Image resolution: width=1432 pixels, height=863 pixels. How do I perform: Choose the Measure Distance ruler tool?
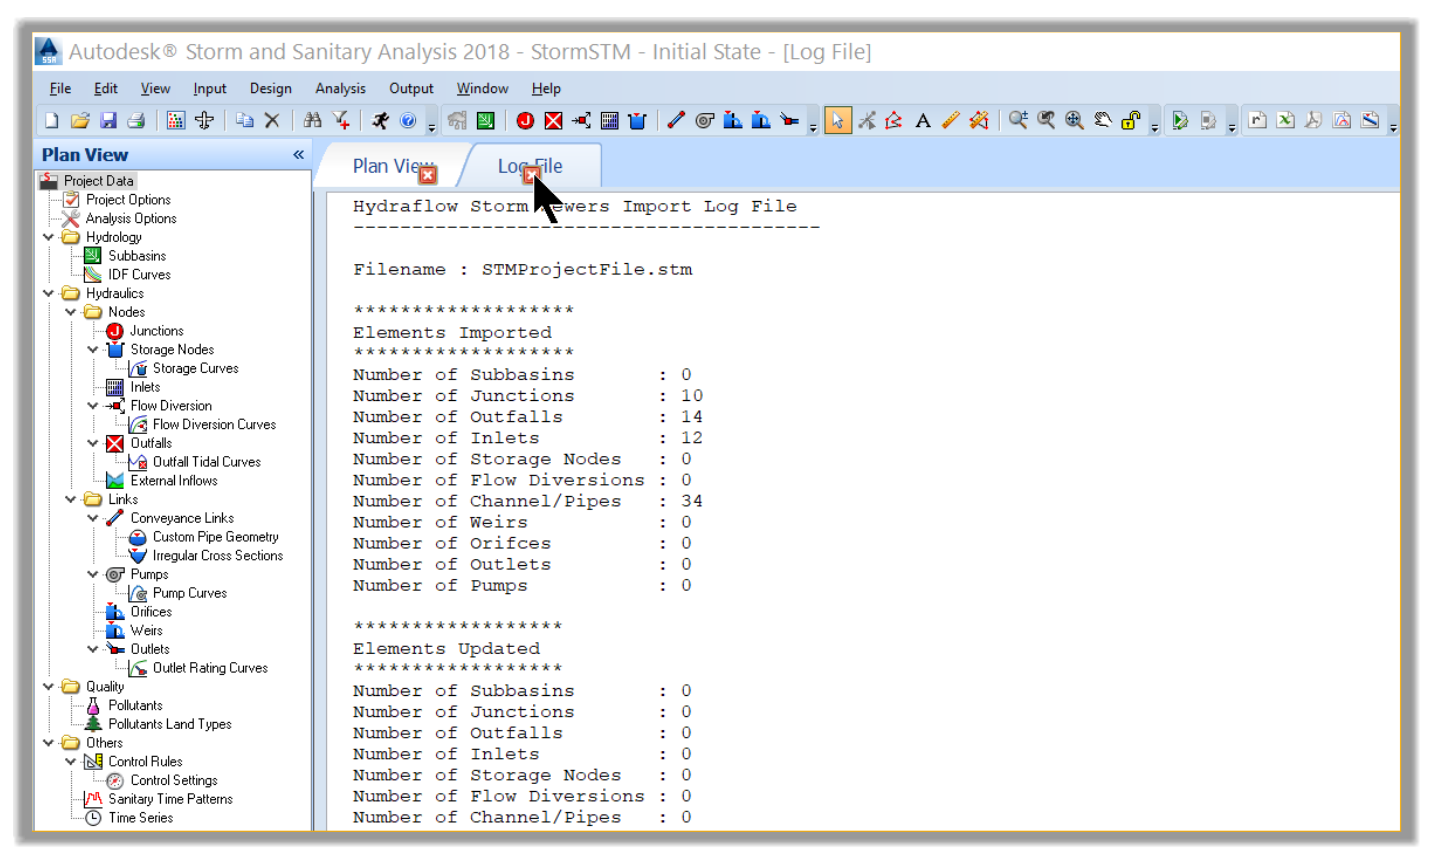(x=951, y=121)
